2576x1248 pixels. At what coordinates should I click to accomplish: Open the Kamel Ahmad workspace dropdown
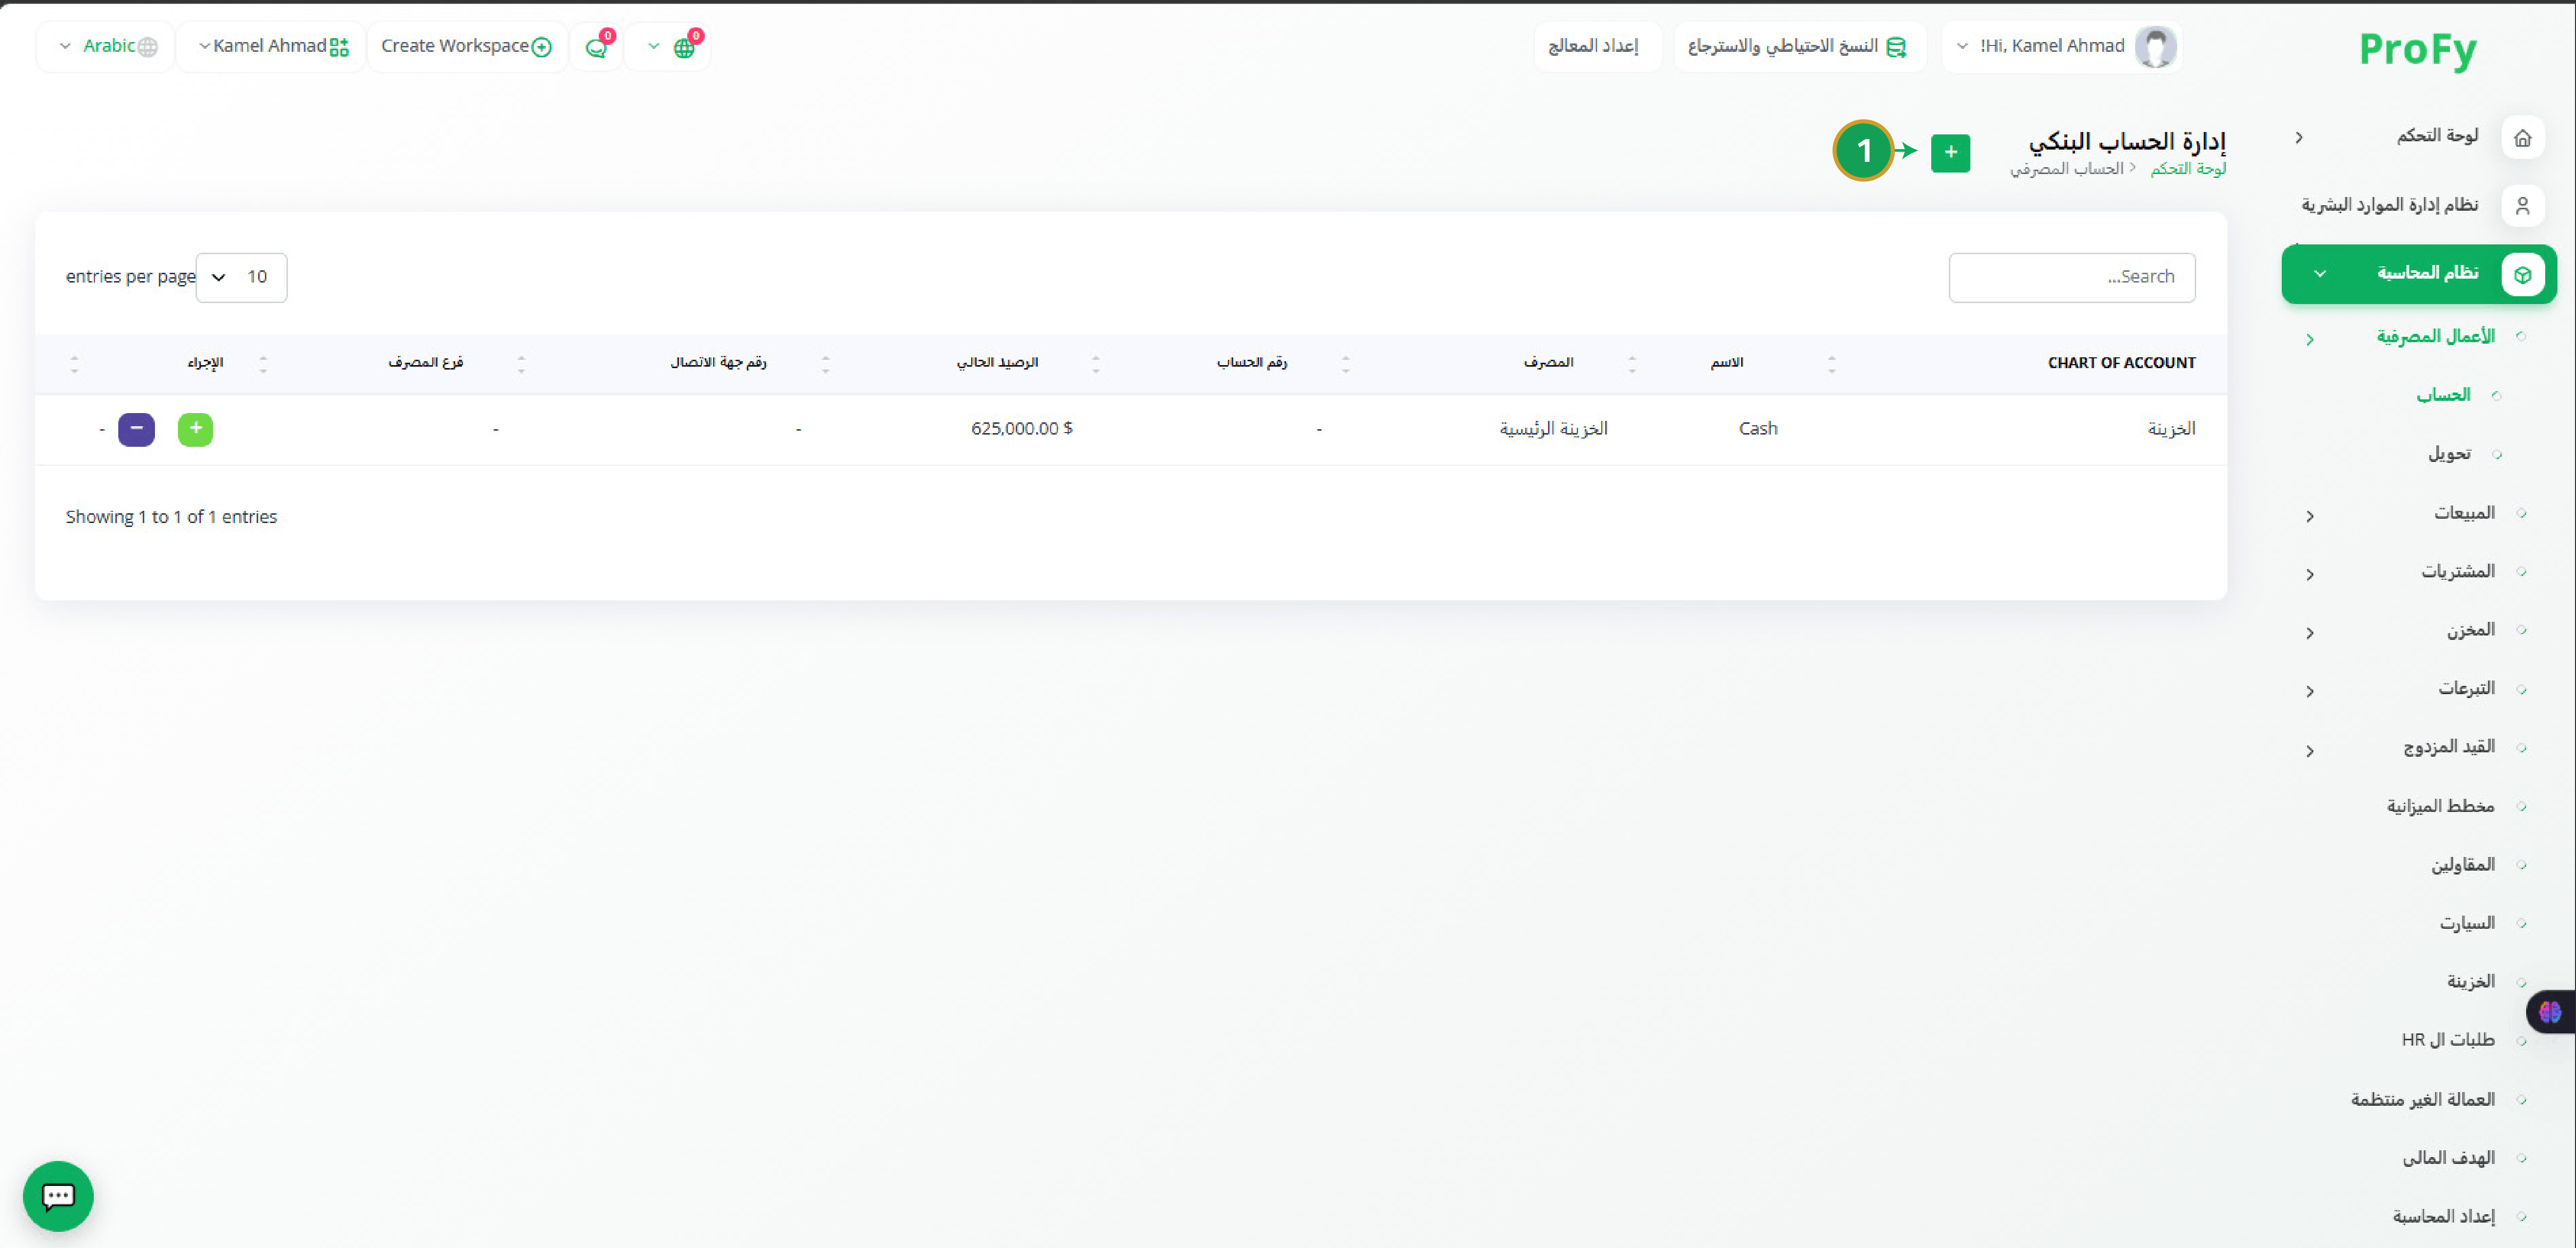point(271,46)
